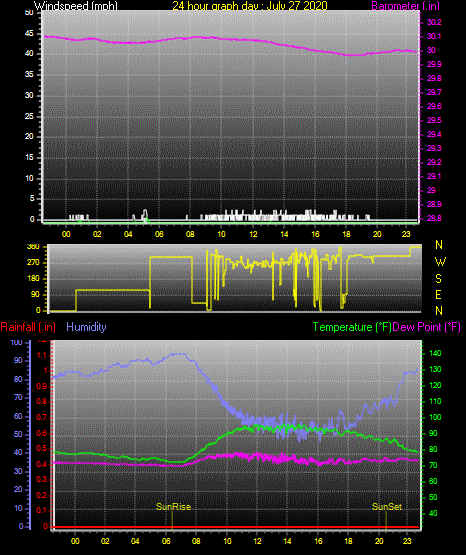Click the 30 value on blue humidity scale
Viewport: 466px width, 555px height.
(18, 471)
